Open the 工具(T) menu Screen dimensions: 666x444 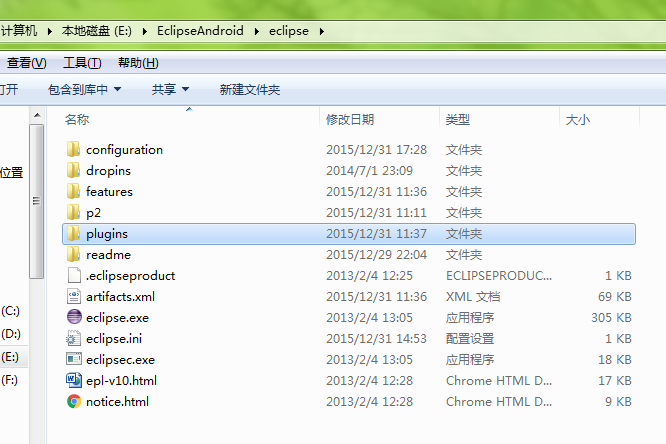[x=82, y=63]
